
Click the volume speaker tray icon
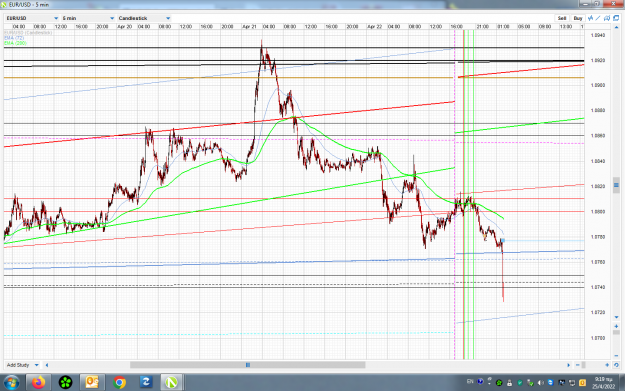[540, 383]
